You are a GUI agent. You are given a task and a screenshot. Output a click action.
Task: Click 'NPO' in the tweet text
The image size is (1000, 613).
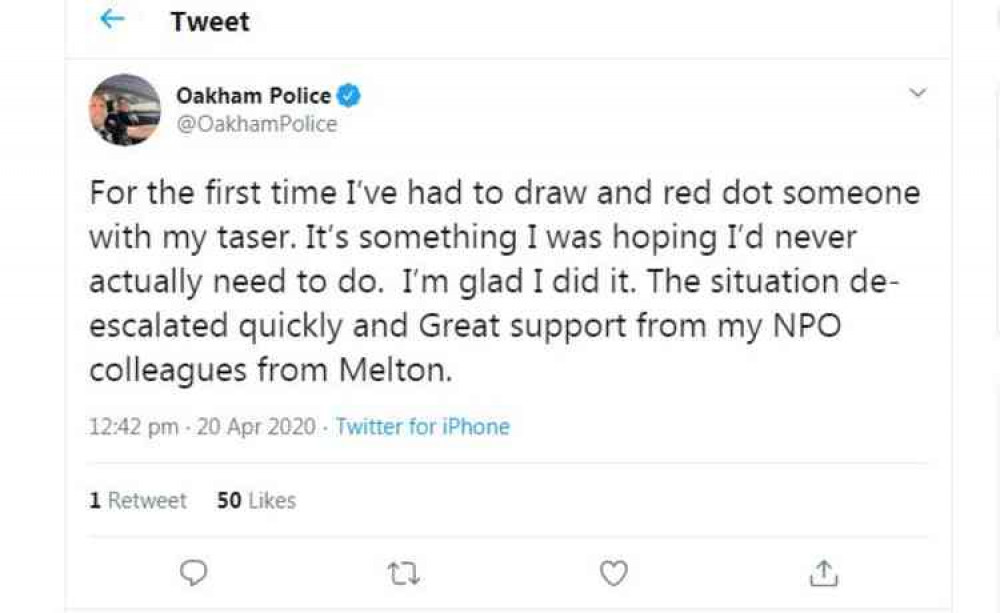806,325
